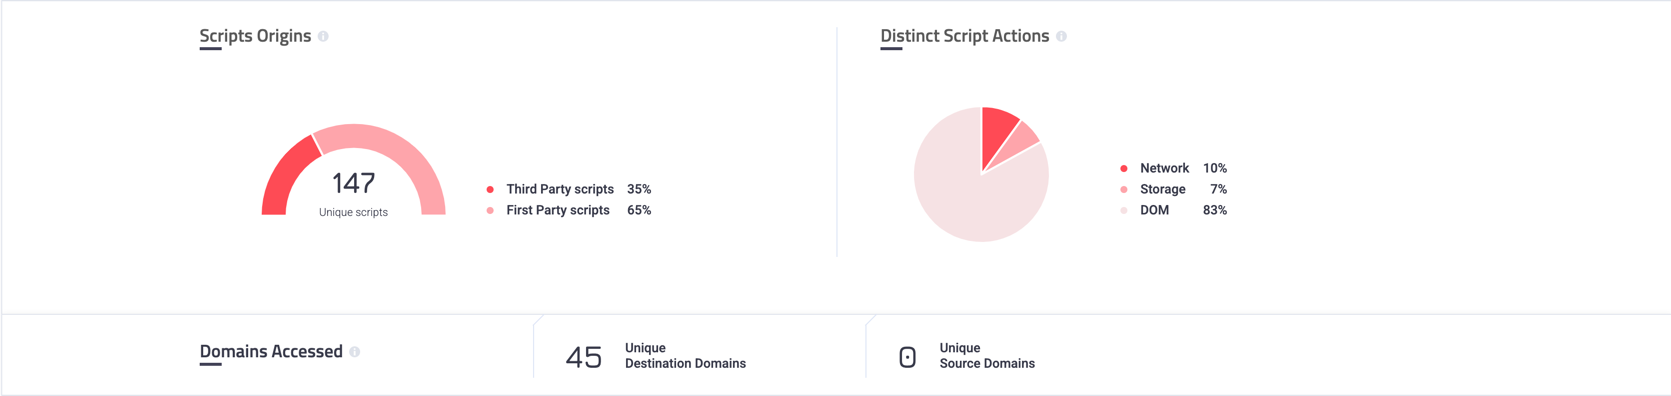Click the First Party scripts legend dot
The width and height of the screenshot is (1671, 396).
[490, 210]
